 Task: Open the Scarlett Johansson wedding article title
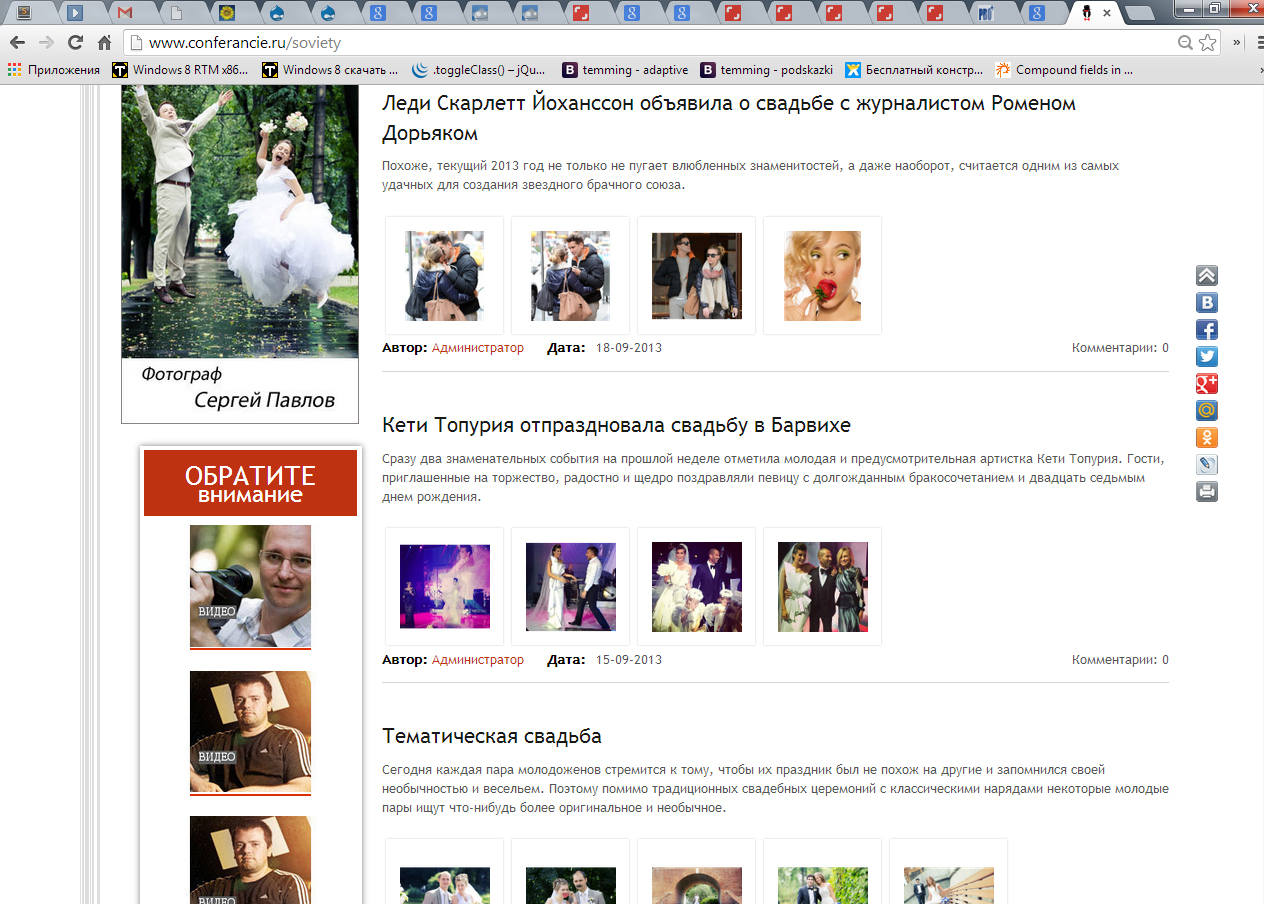coord(729,118)
